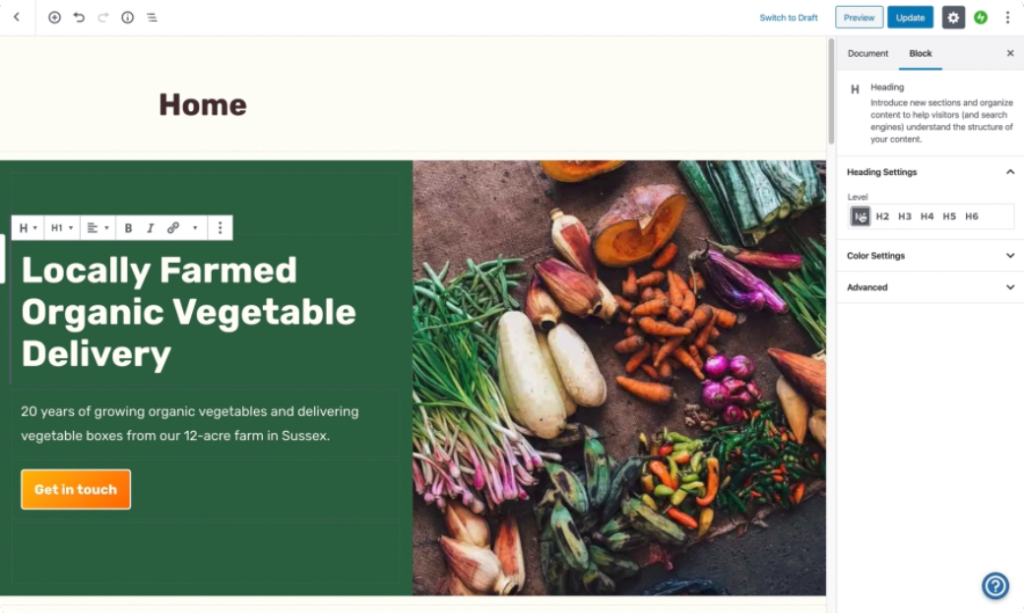The image size is (1024, 613).
Task: Click the Switch to Draft link
Action: pyautogui.click(x=788, y=18)
